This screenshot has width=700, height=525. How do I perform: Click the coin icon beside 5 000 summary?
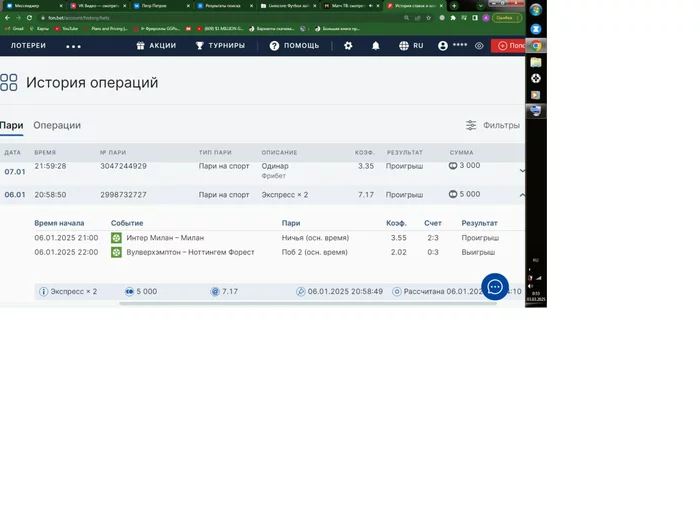pyautogui.click(x=129, y=292)
